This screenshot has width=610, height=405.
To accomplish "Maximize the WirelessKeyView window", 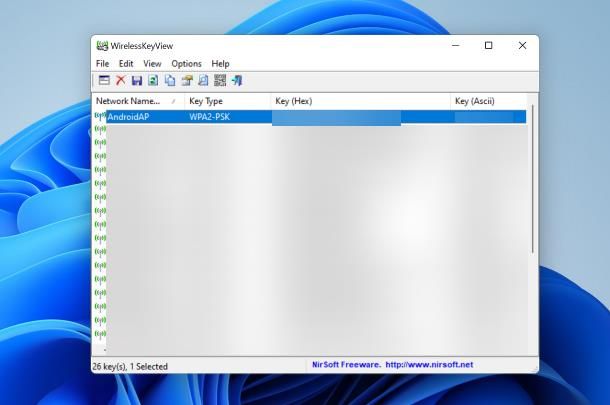I will pyautogui.click(x=489, y=46).
